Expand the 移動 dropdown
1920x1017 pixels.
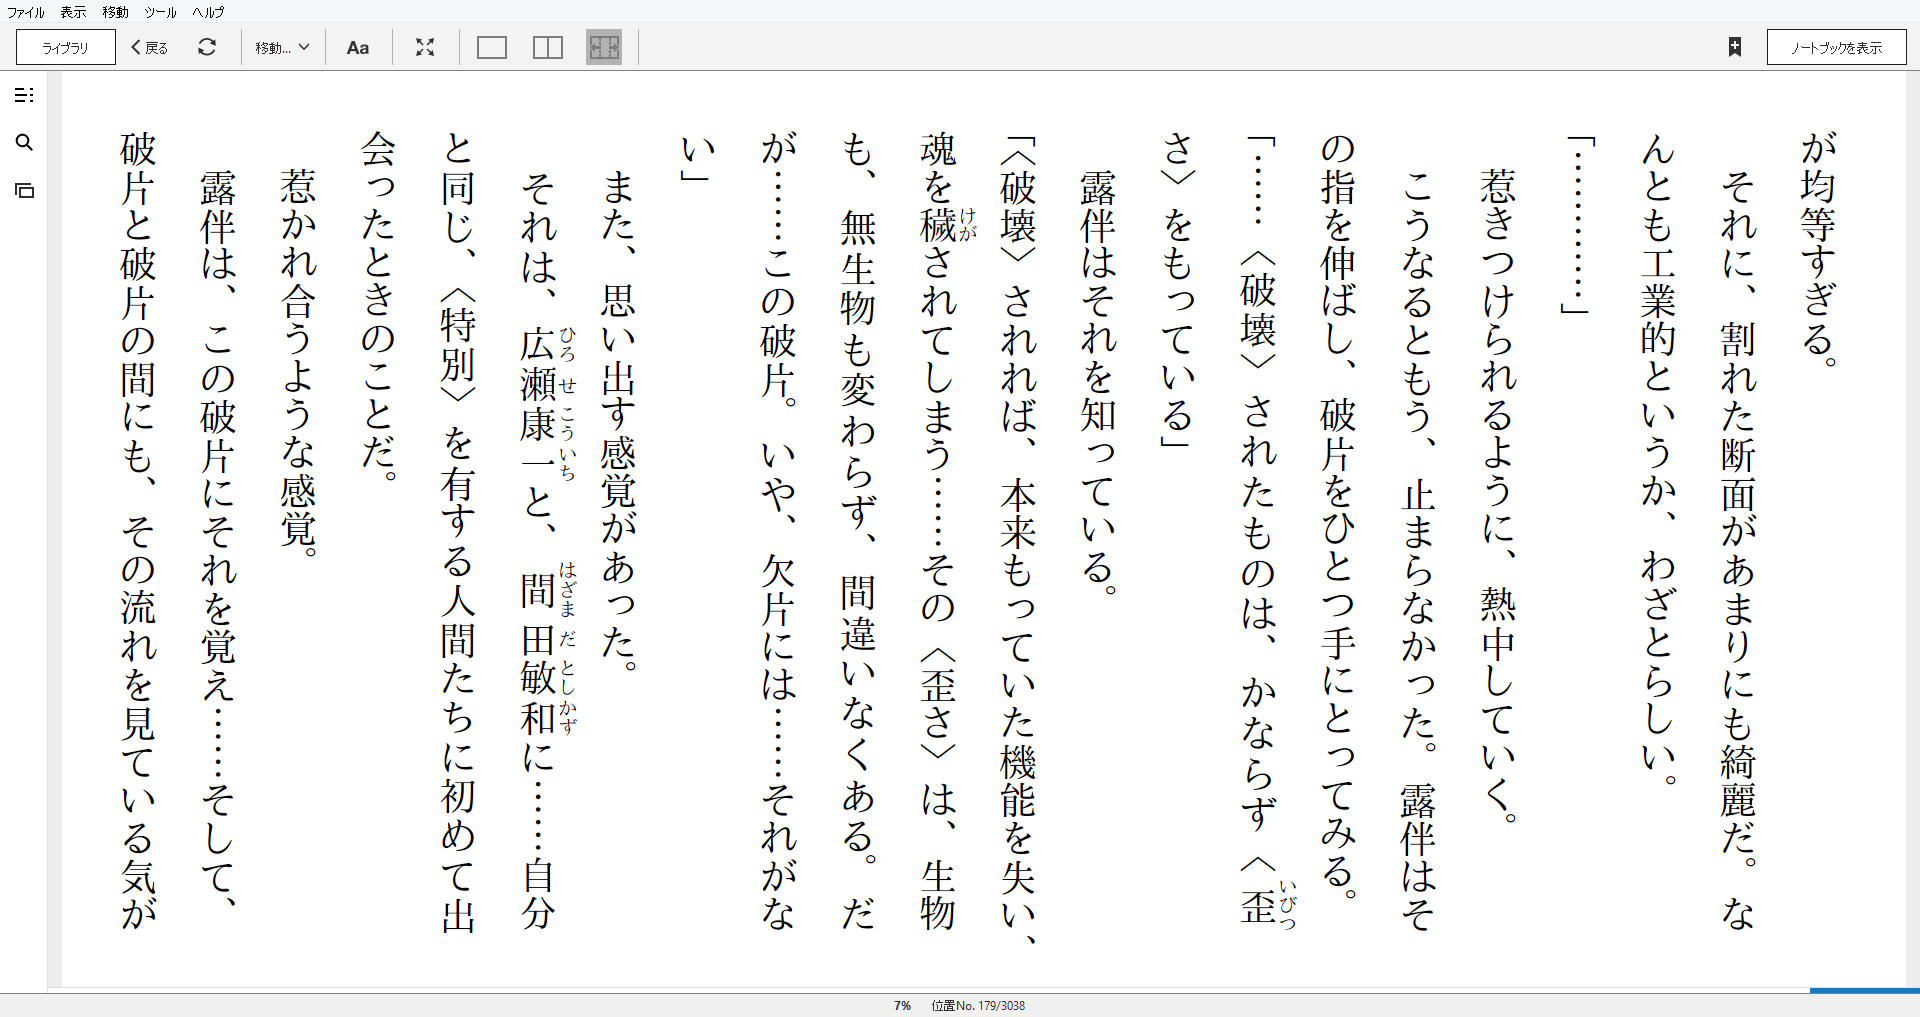282,47
